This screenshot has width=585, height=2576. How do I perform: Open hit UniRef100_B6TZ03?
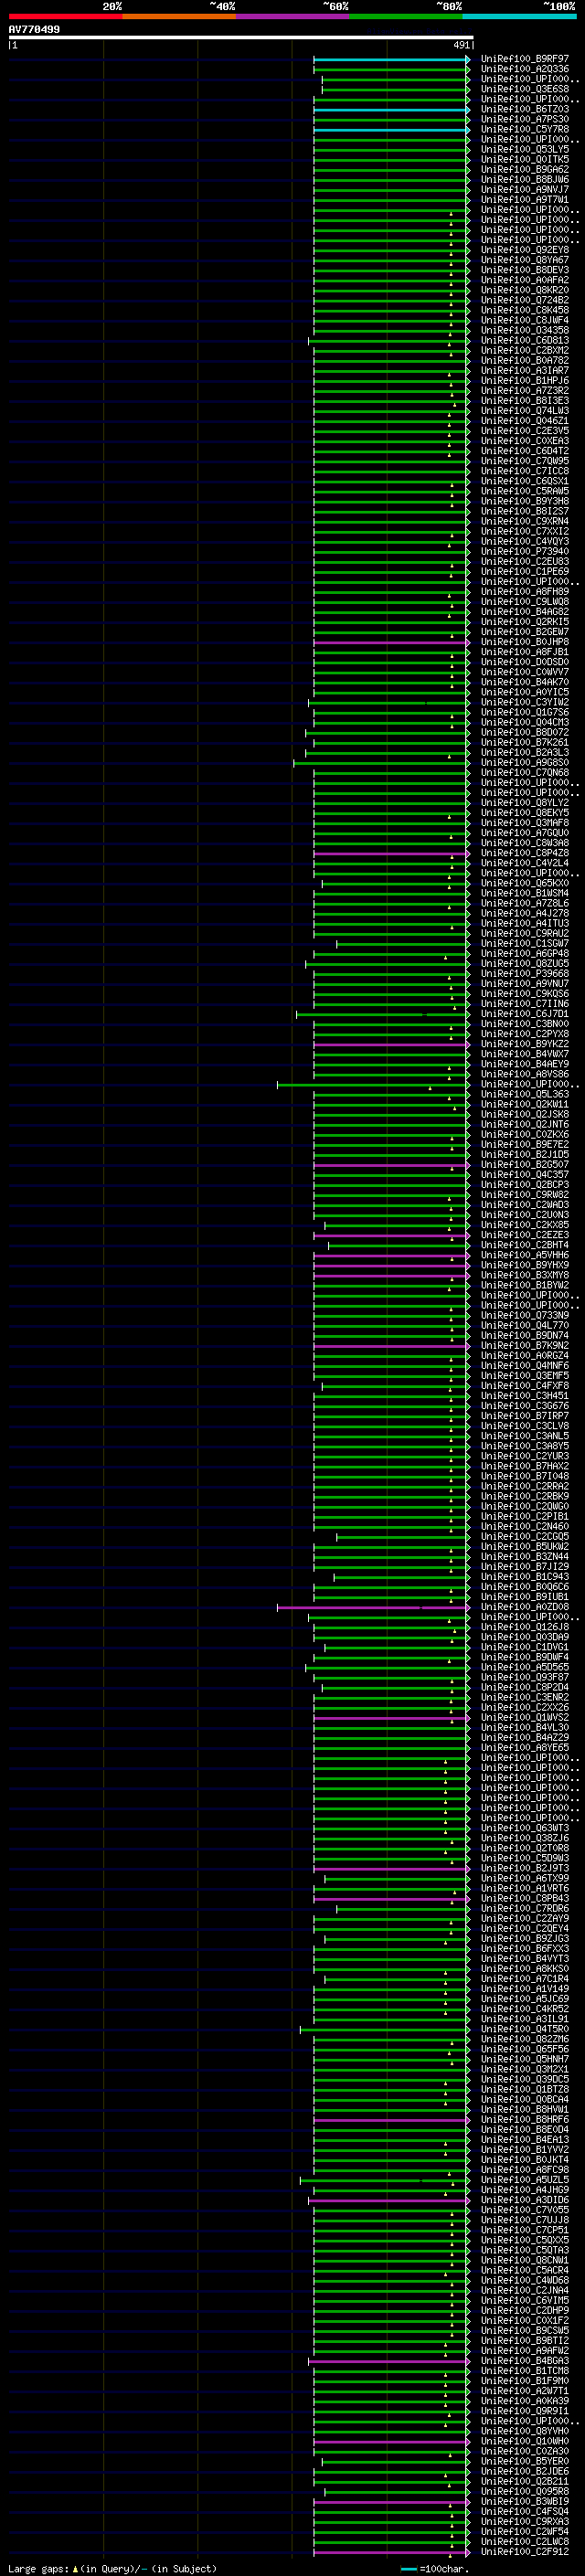[524, 109]
